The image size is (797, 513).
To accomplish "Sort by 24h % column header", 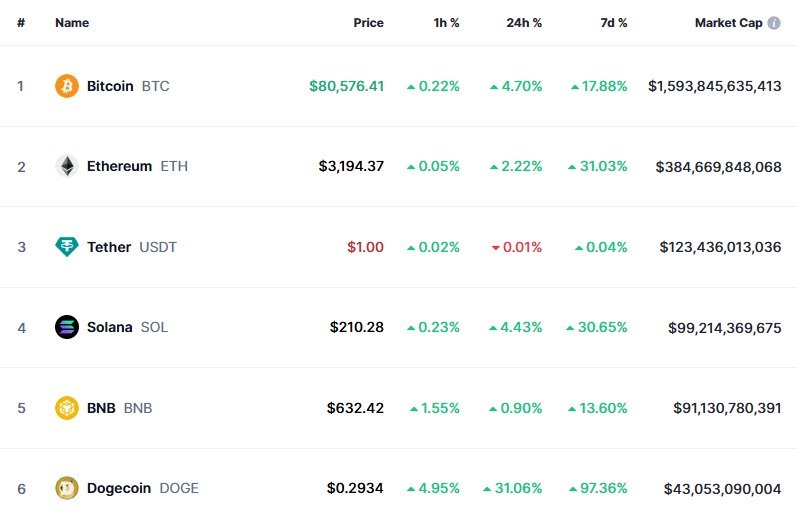I will (x=524, y=23).
